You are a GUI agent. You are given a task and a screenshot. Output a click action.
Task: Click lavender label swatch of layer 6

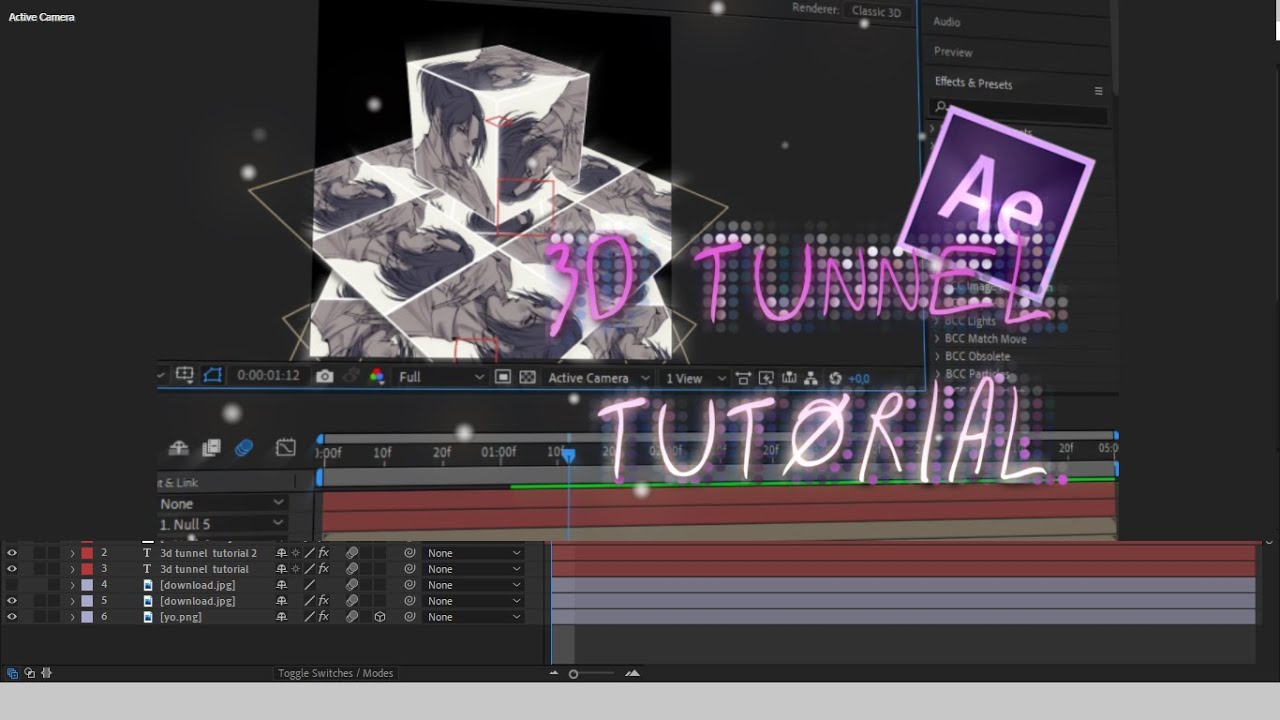[87, 617]
